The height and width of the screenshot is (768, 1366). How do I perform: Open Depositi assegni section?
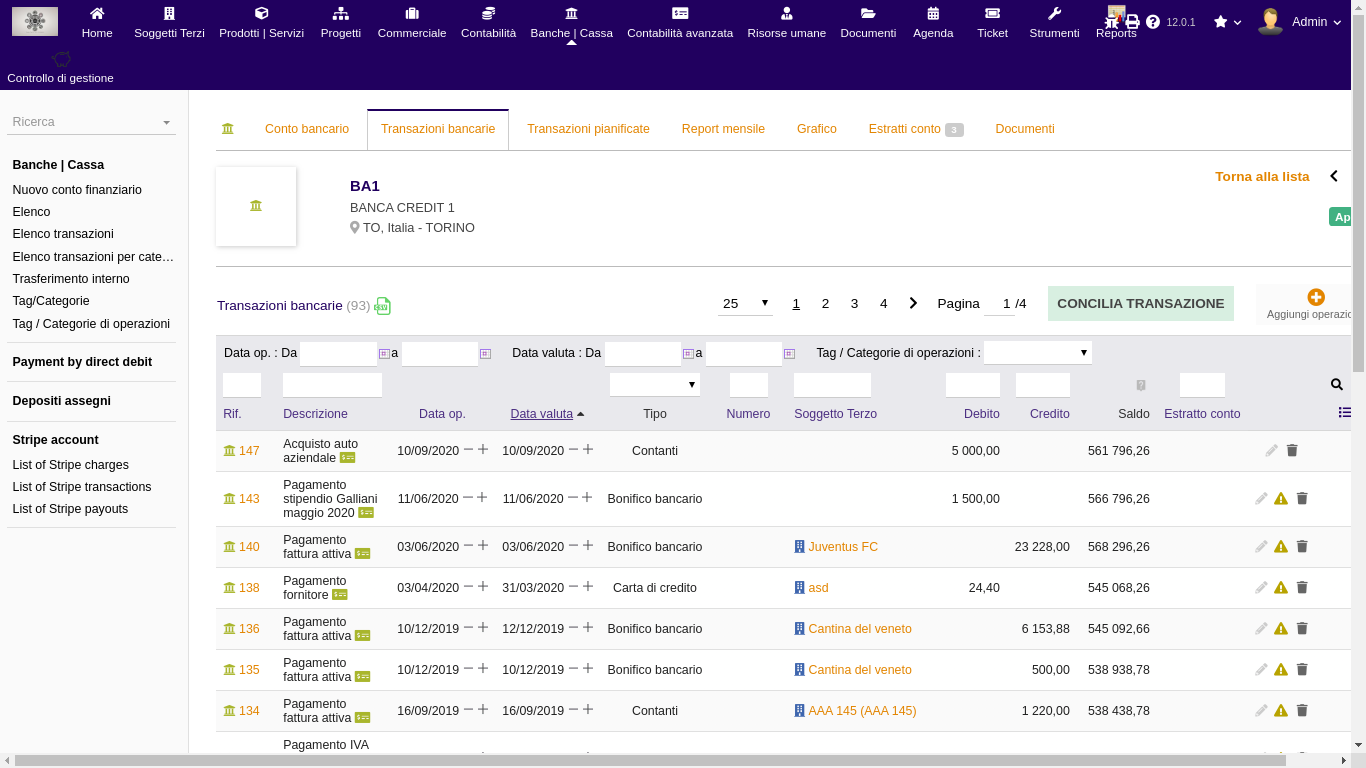click(62, 401)
